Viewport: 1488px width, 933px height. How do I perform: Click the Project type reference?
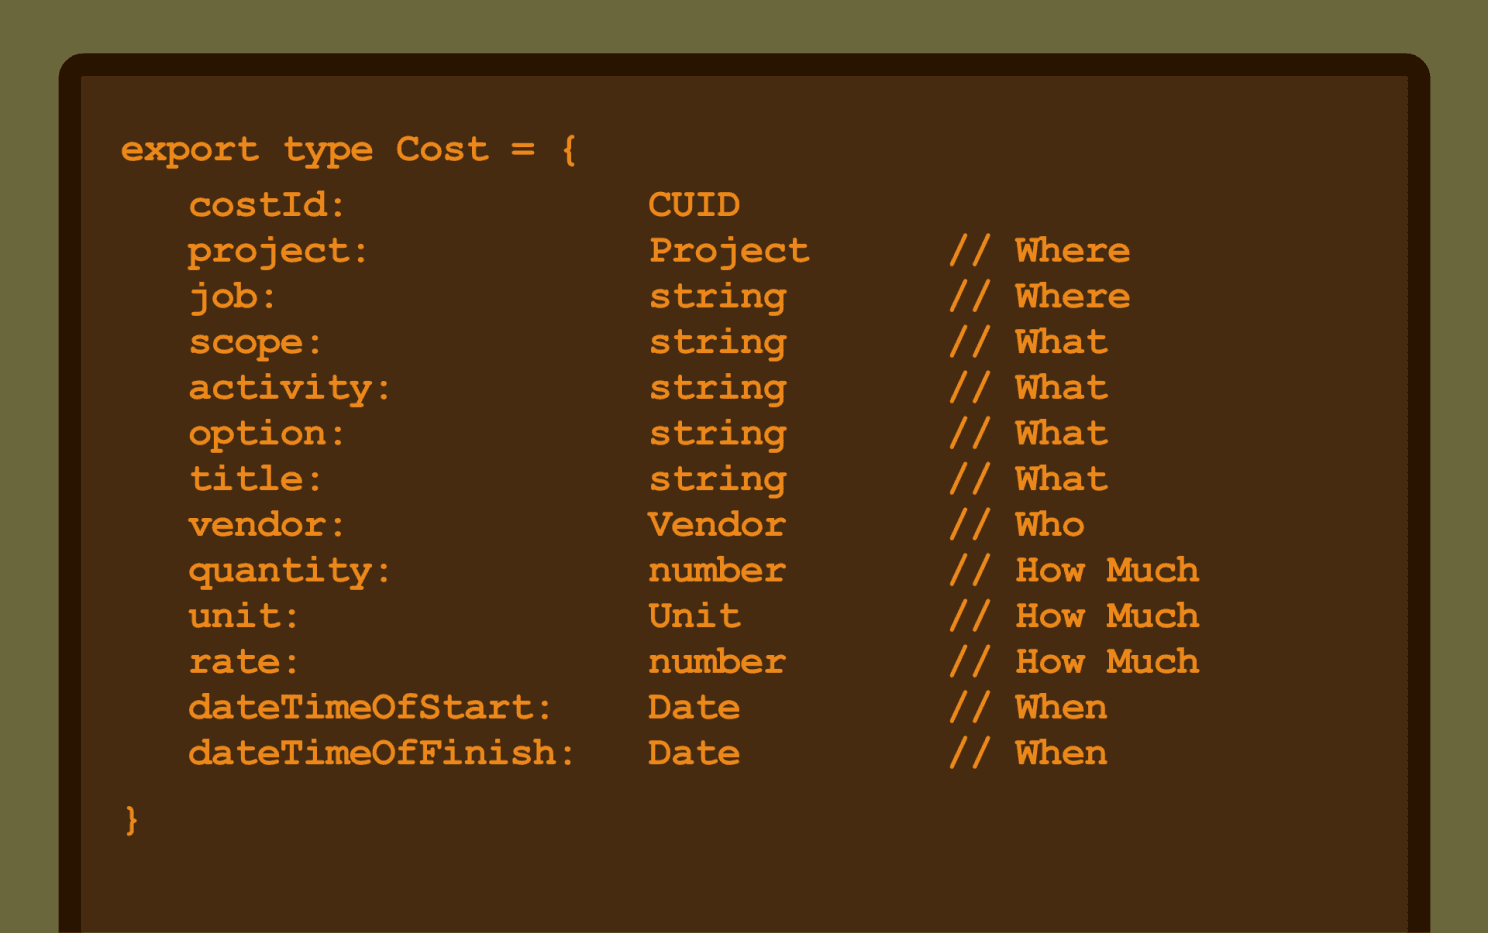(x=729, y=251)
